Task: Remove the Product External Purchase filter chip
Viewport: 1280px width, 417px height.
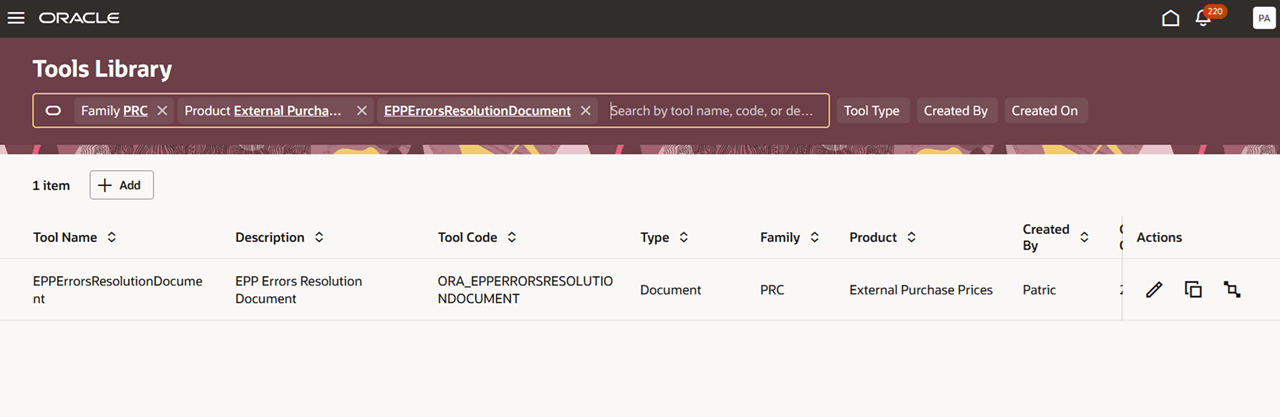Action: (362, 111)
